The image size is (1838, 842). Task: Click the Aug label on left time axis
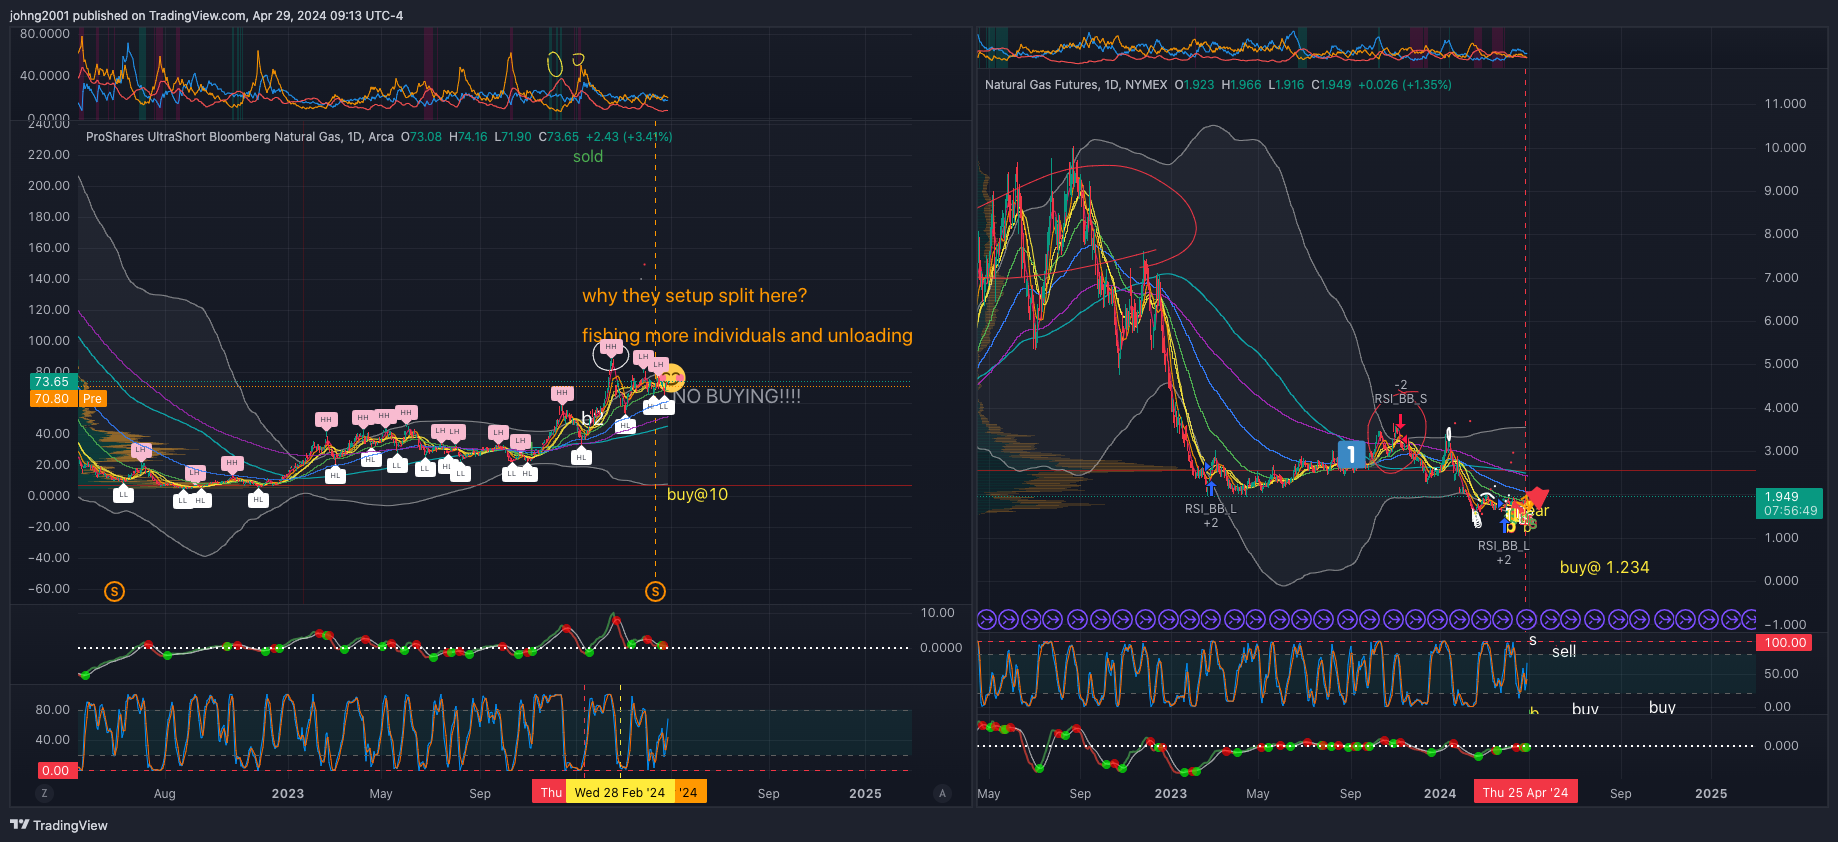coord(165,794)
